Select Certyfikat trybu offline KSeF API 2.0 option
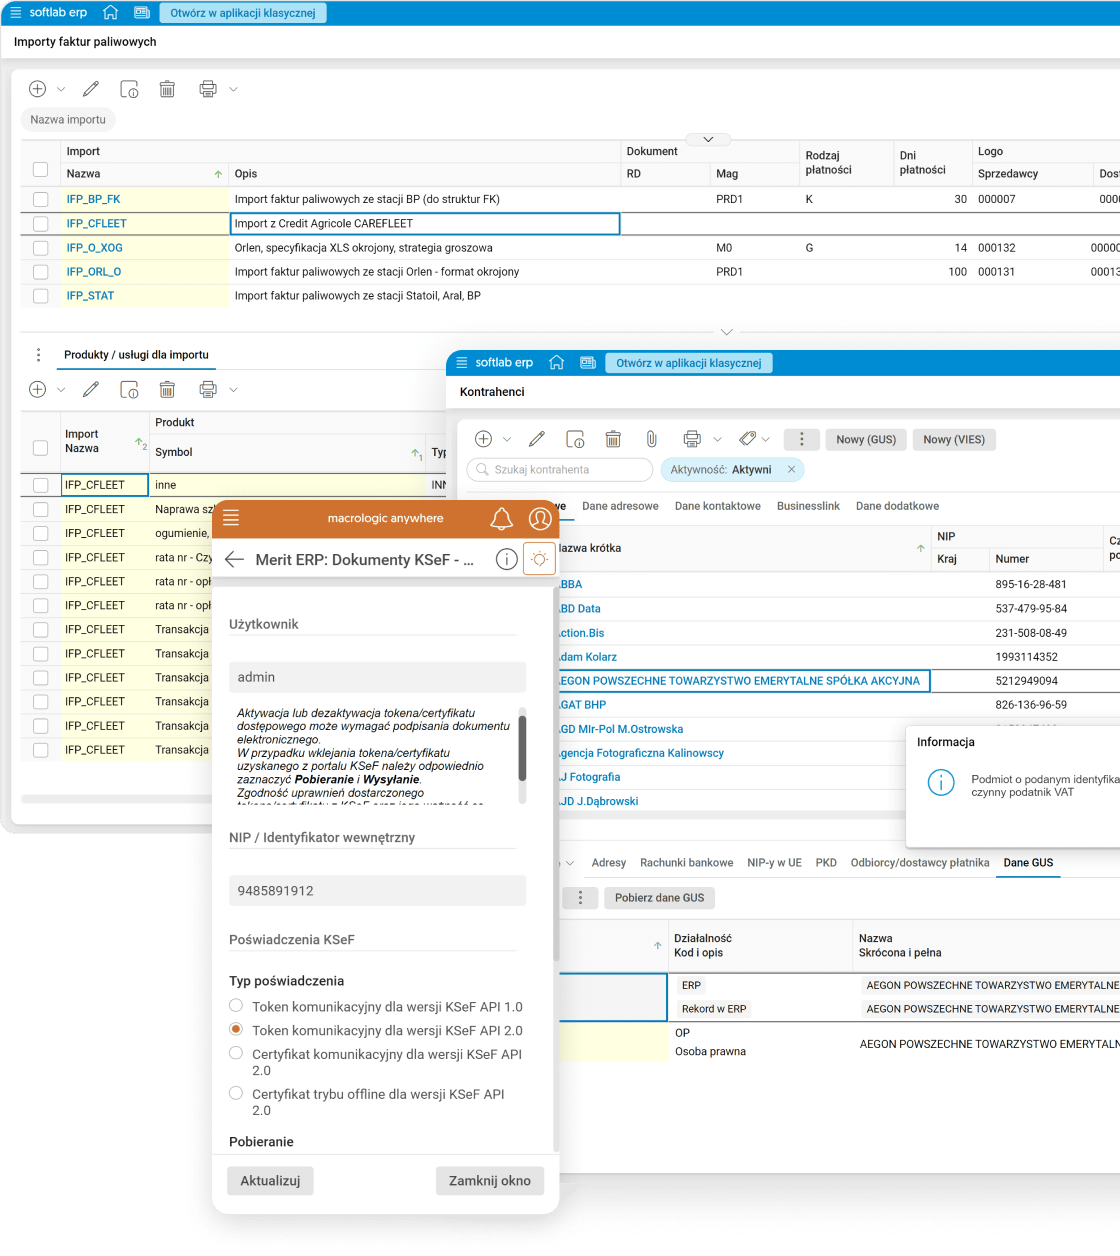The height and width of the screenshot is (1256, 1120). (x=236, y=1094)
